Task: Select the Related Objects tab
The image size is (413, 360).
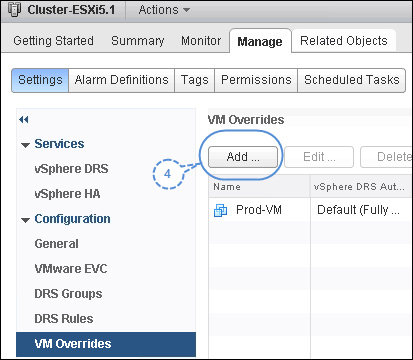Action: pyautogui.click(x=344, y=41)
